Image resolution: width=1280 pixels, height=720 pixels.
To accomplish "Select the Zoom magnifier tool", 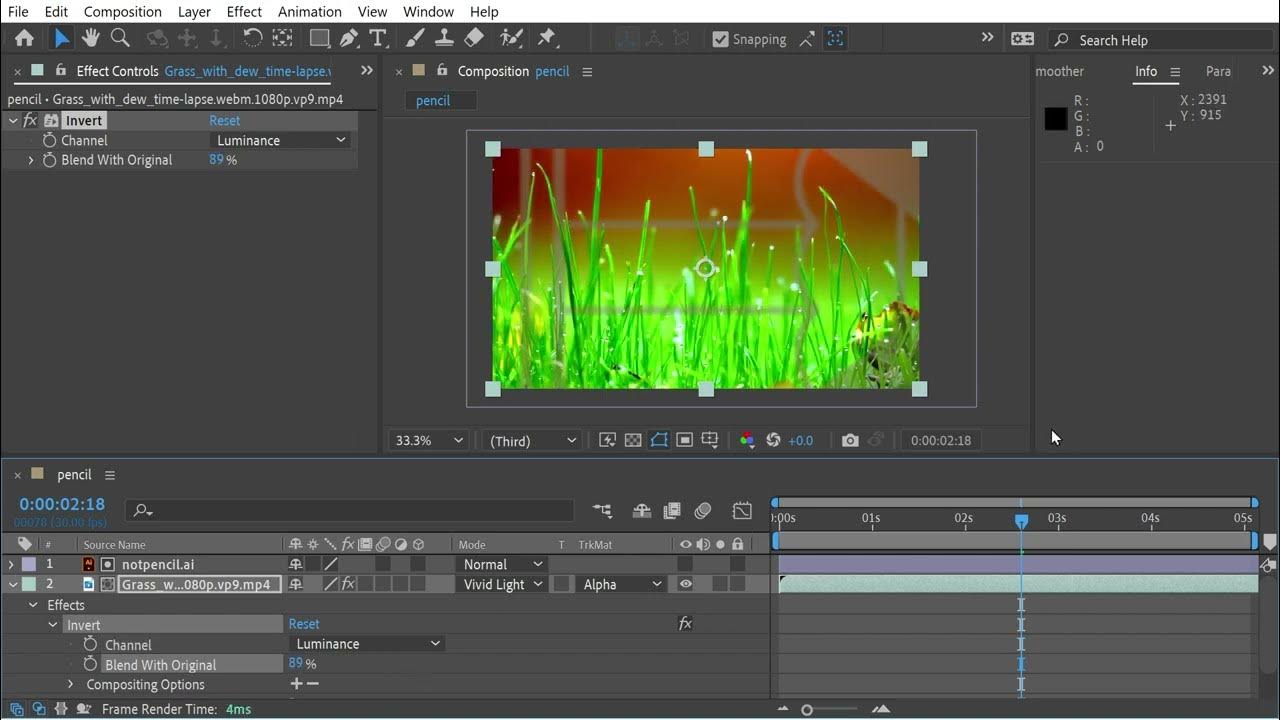I will click(120, 38).
